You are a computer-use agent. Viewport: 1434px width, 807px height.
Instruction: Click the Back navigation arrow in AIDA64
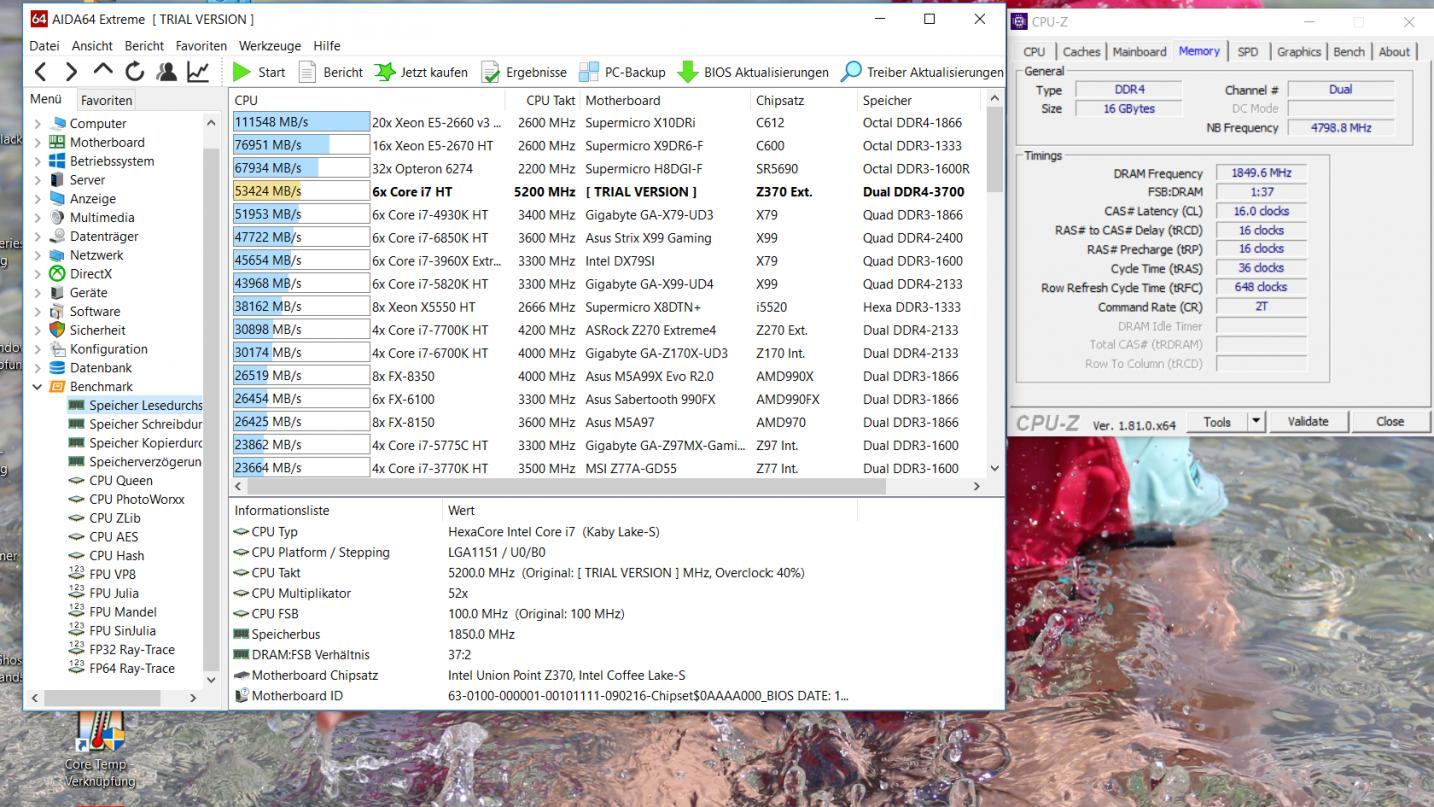[41, 72]
